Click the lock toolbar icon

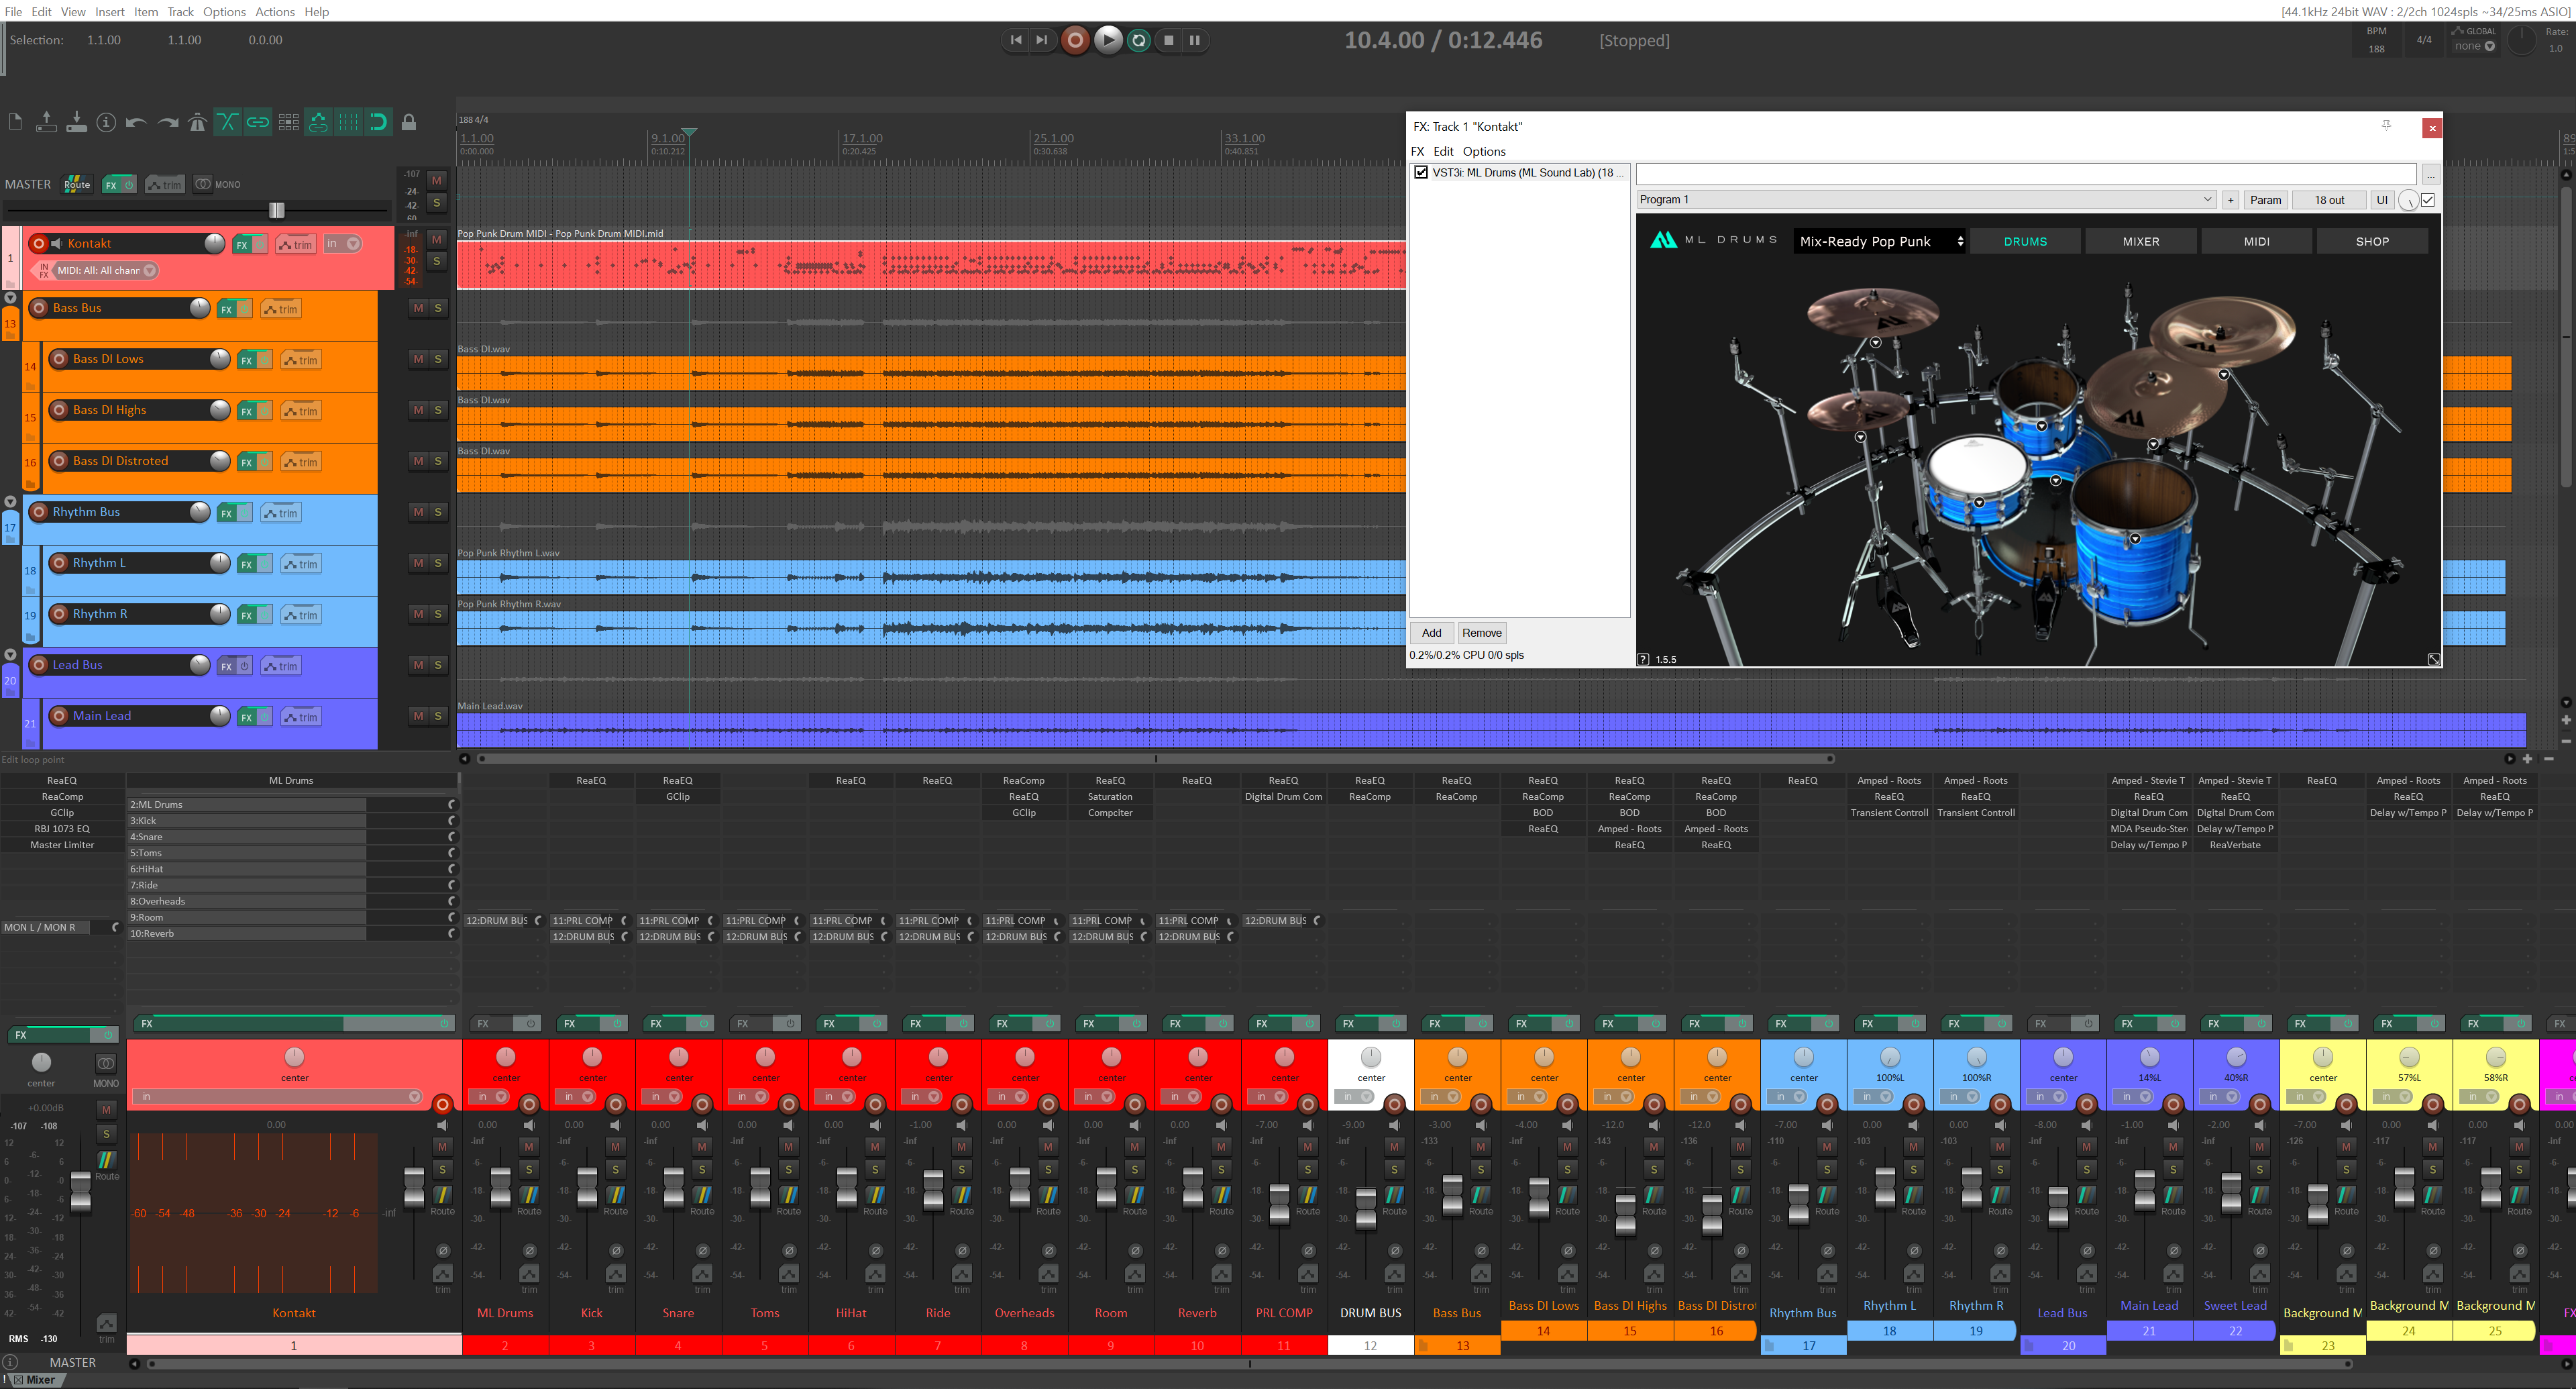point(408,122)
